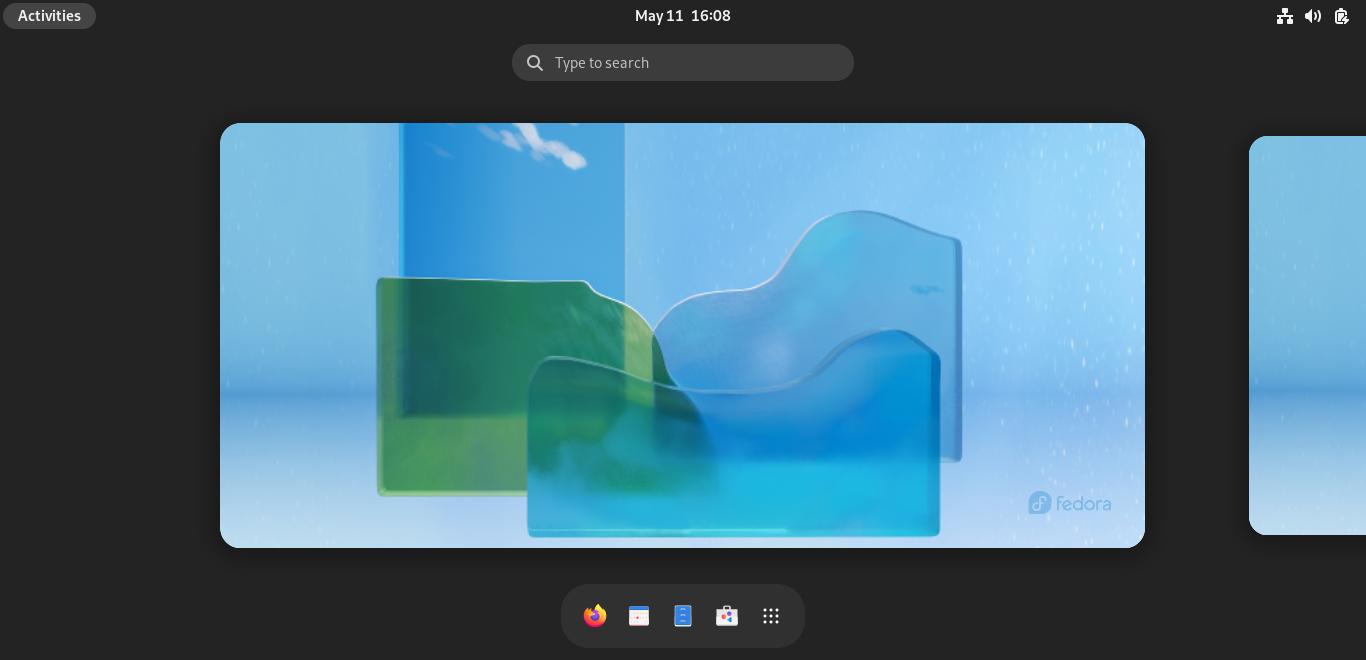Open the system quick settings tray
This screenshot has height=660, width=1366.
(x=1313, y=16)
